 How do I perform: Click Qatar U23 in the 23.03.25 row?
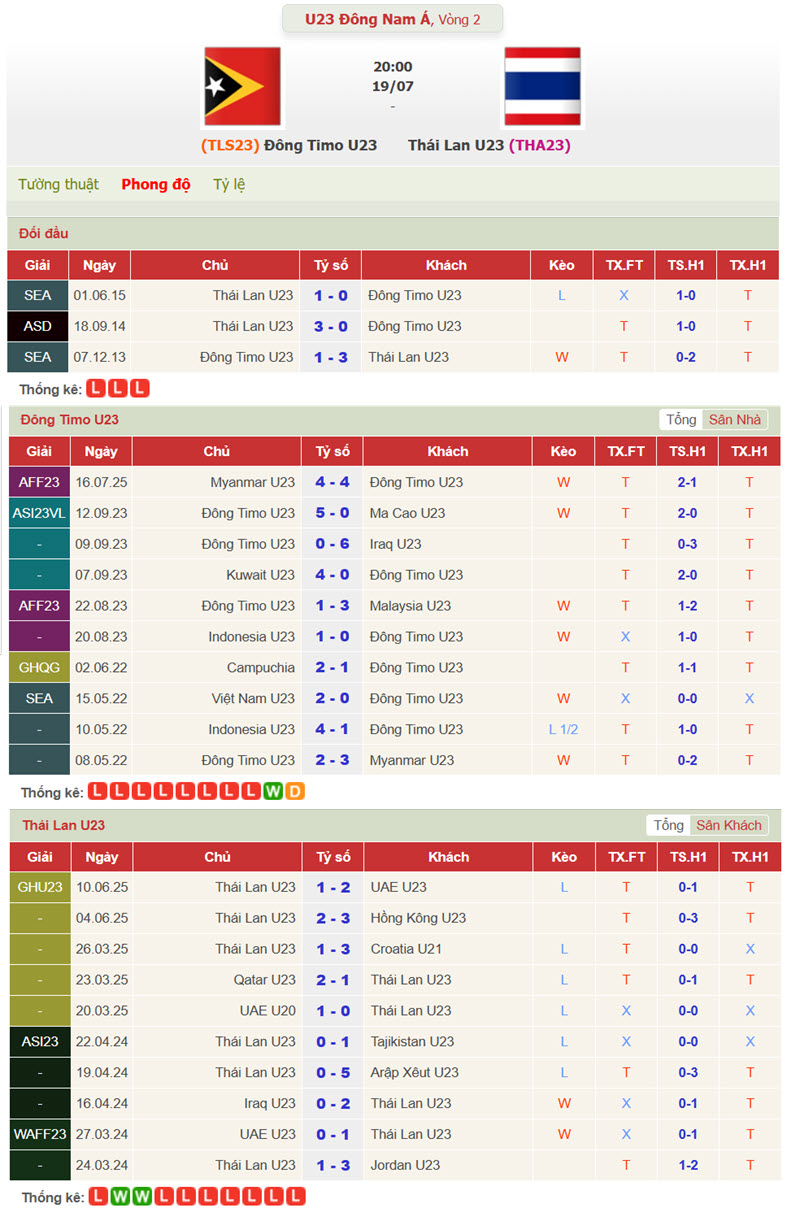click(x=265, y=980)
